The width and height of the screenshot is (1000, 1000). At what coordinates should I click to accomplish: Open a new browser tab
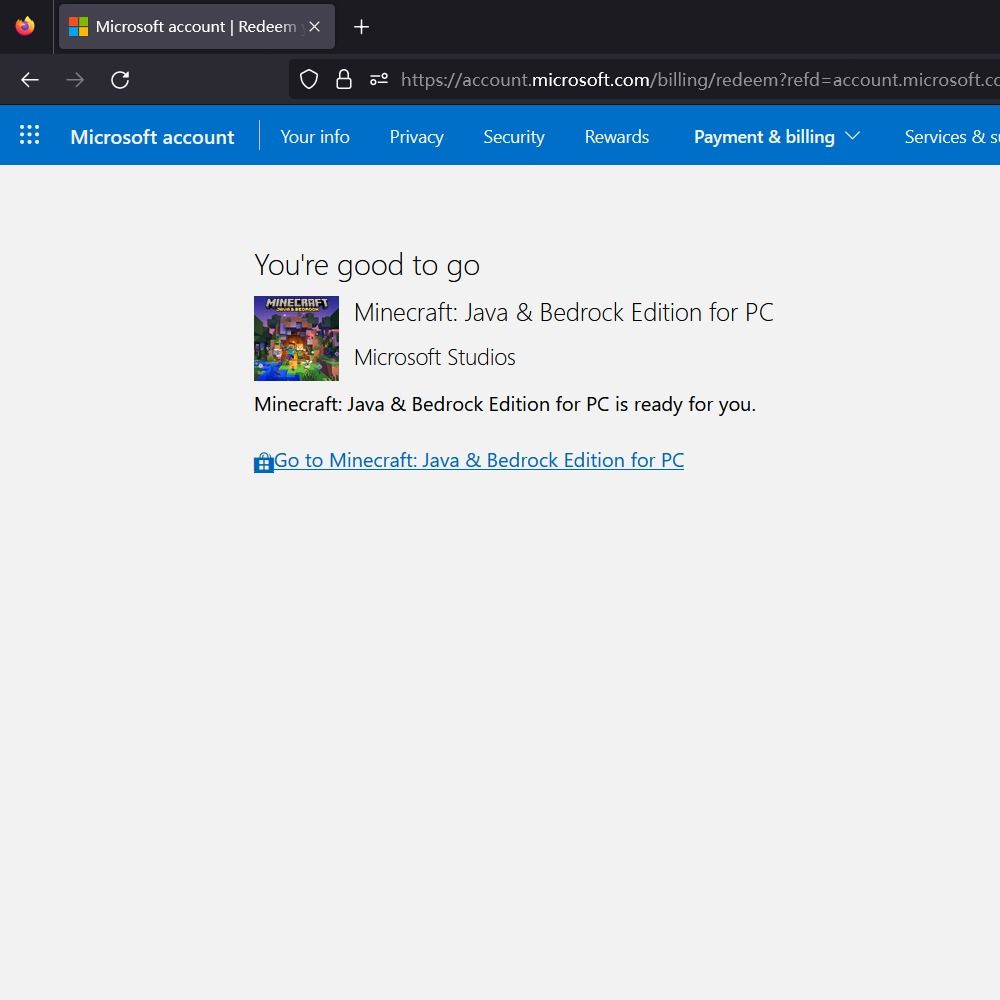[361, 27]
